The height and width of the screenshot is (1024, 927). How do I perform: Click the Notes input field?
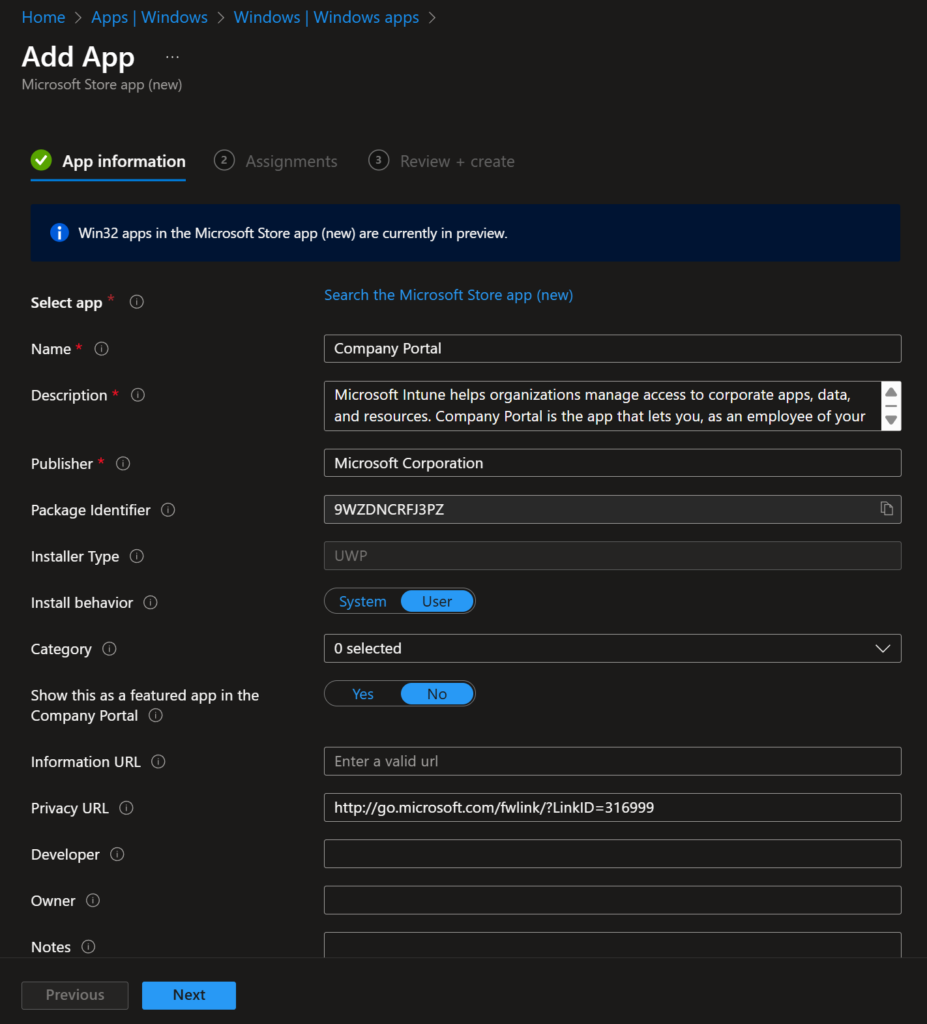tap(613, 945)
